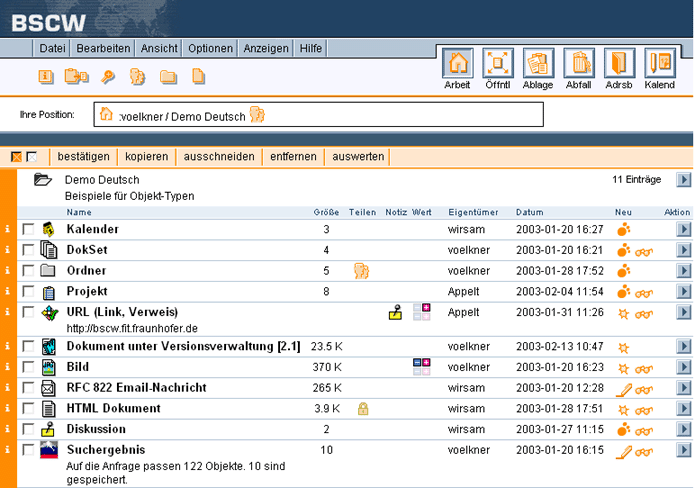Click the kopieren button

(x=148, y=157)
